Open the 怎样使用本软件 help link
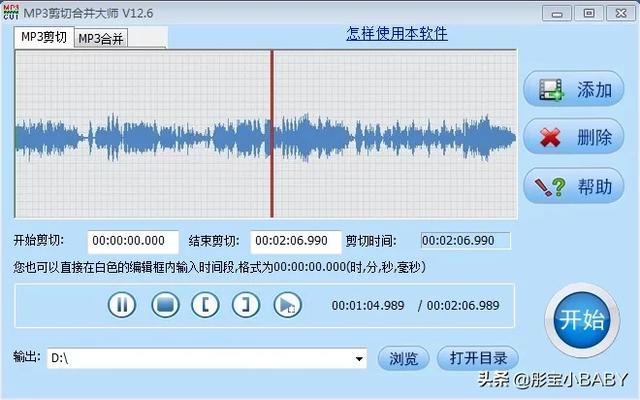This screenshot has width=640, height=400. tap(397, 33)
